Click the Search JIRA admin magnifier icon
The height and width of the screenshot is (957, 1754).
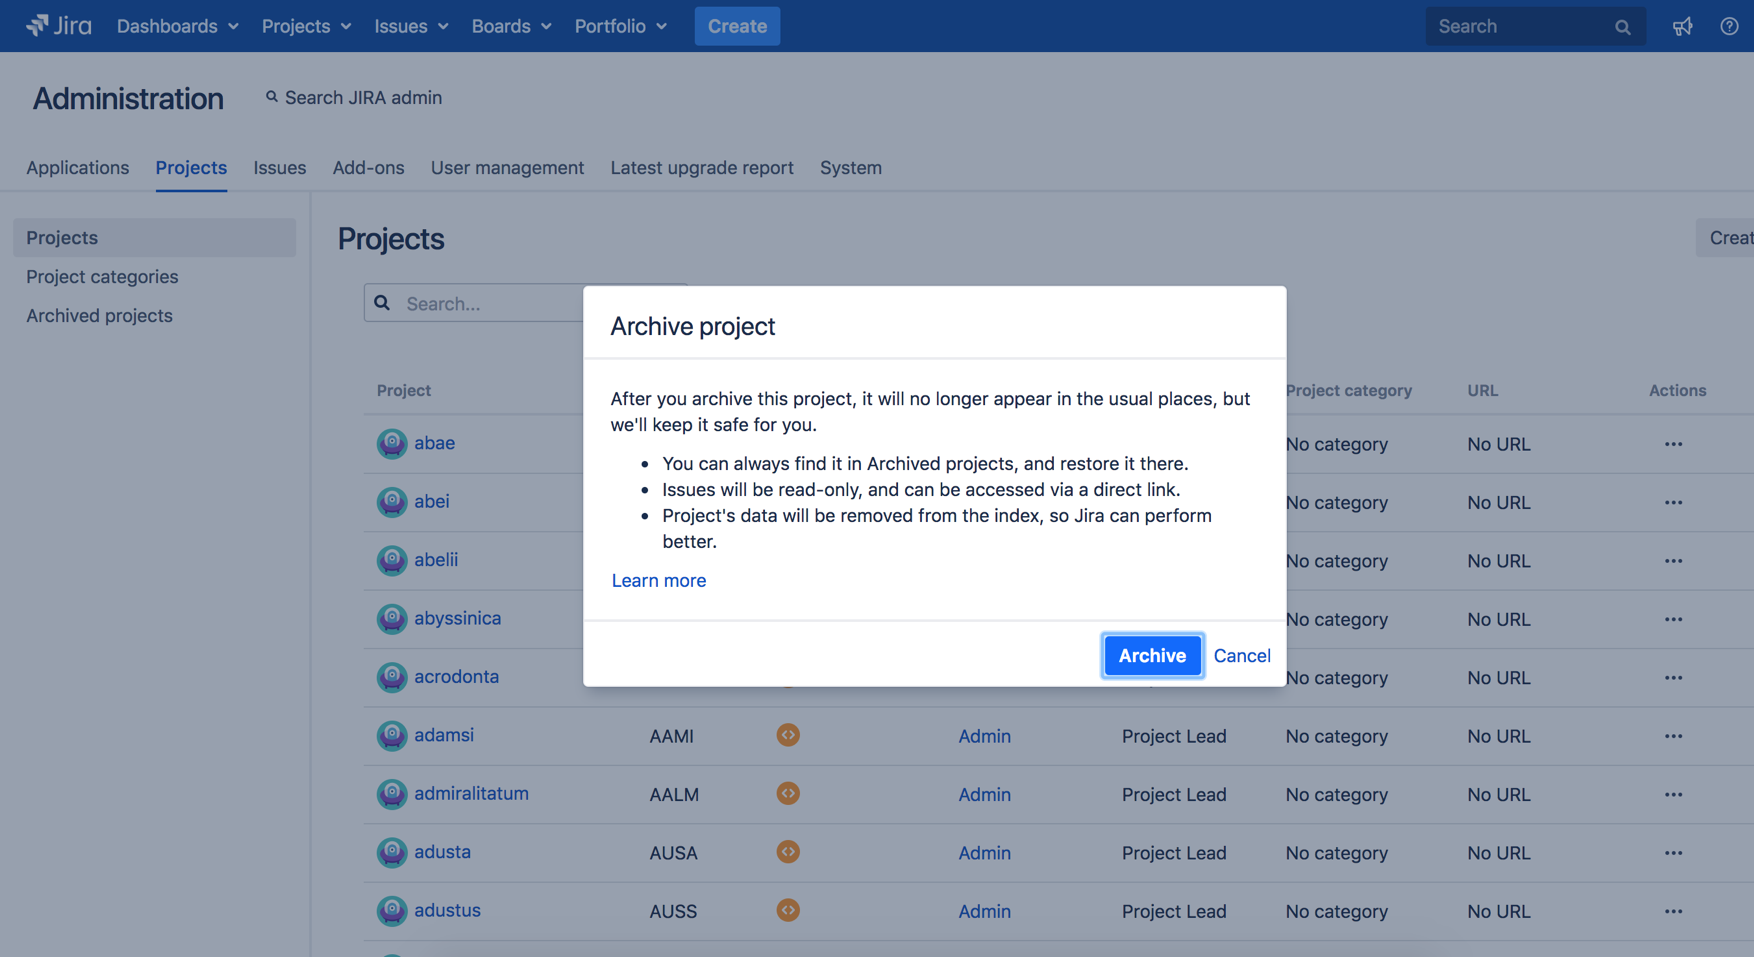point(271,96)
